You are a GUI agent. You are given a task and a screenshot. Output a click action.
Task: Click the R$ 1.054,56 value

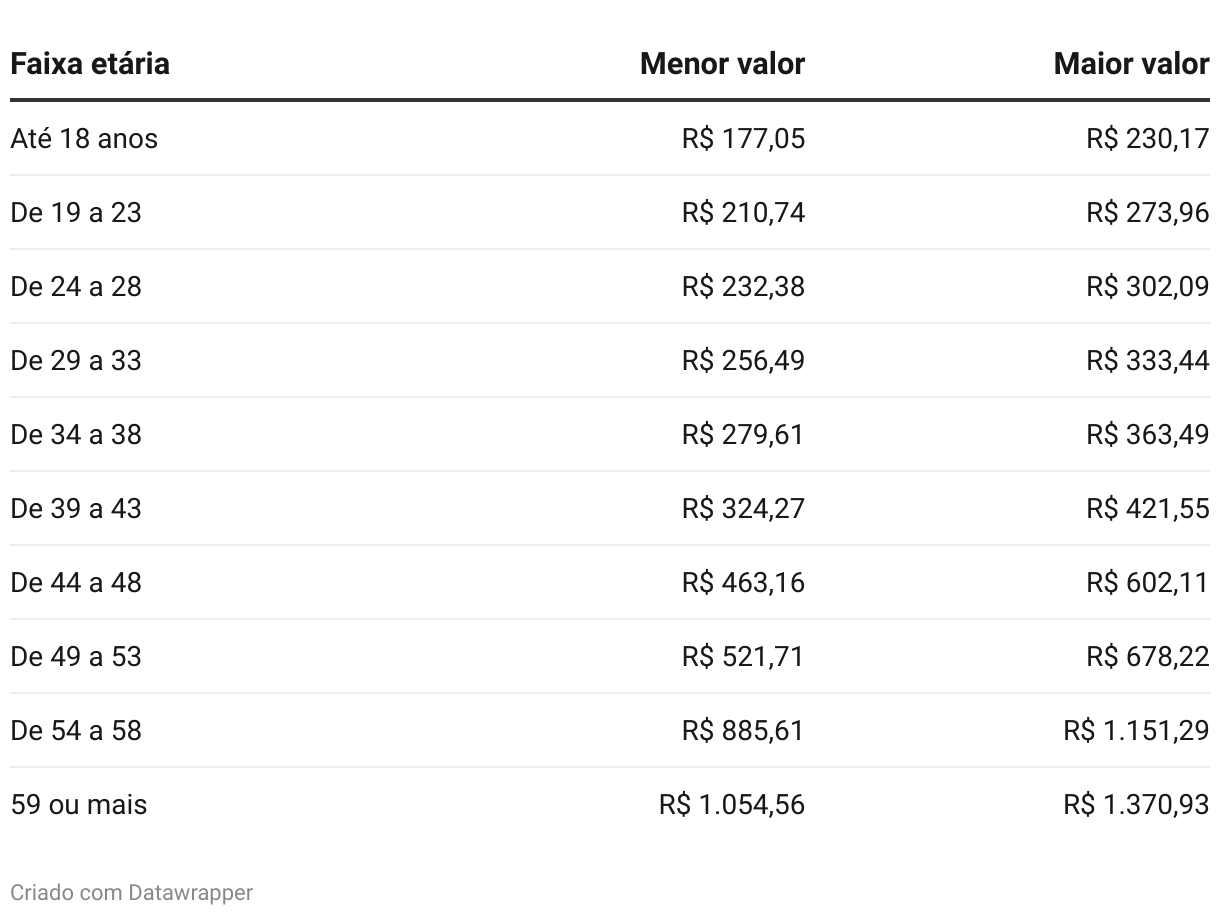(732, 804)
